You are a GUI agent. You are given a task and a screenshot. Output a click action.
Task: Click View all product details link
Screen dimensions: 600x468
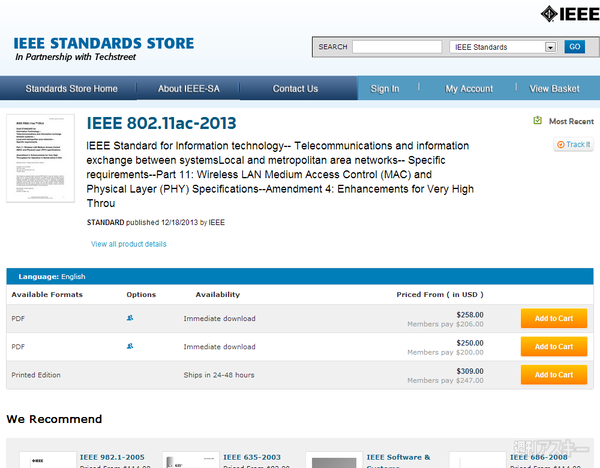coord(129,244)
